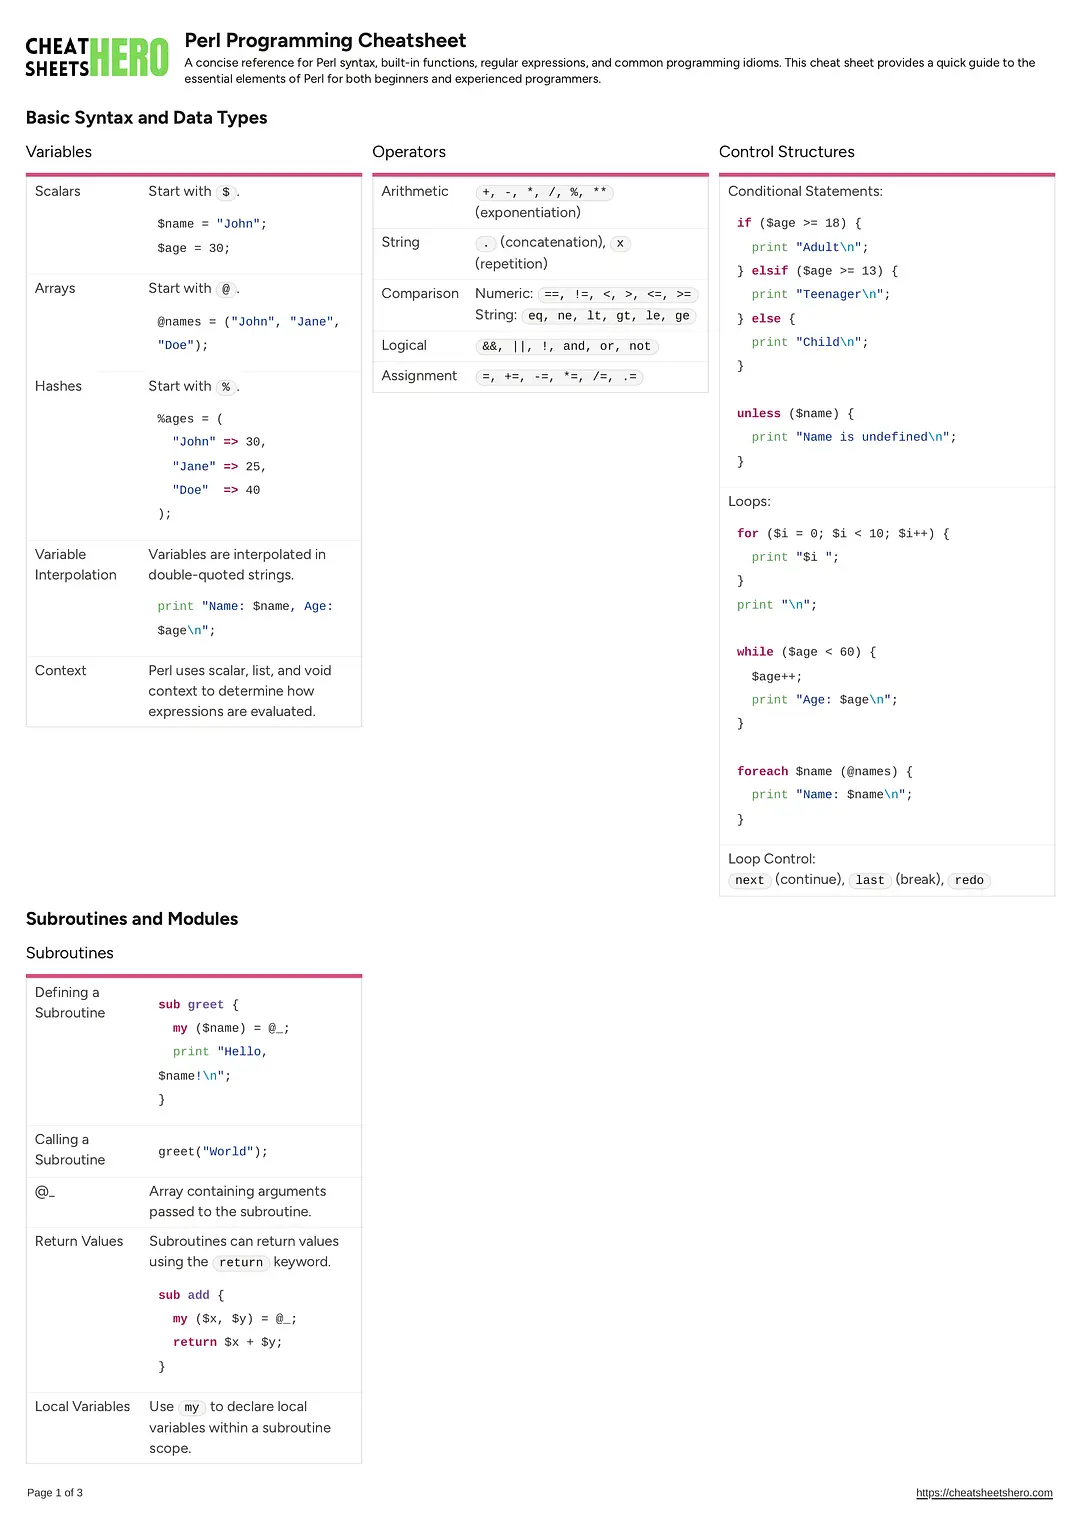Click the return keyword badge
1080x1526 pixels.
tap(241, 1263)
